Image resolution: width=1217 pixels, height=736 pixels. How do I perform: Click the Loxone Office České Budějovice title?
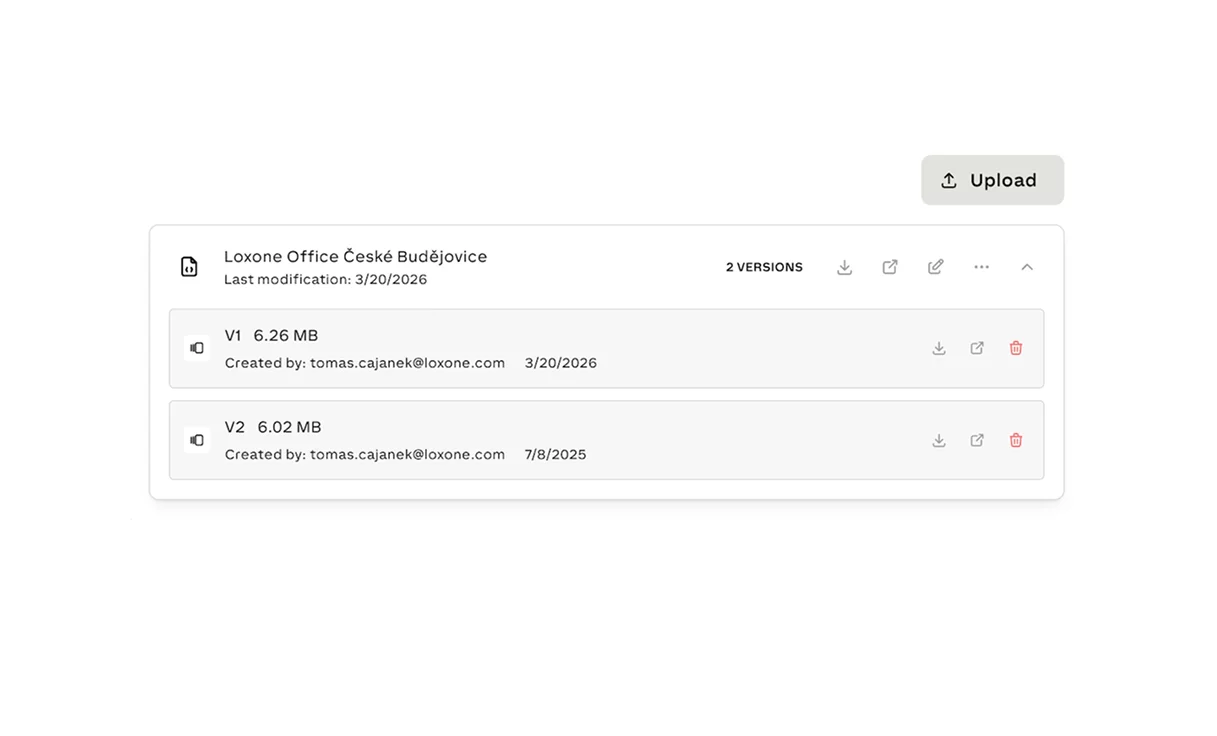coord(356,257)
